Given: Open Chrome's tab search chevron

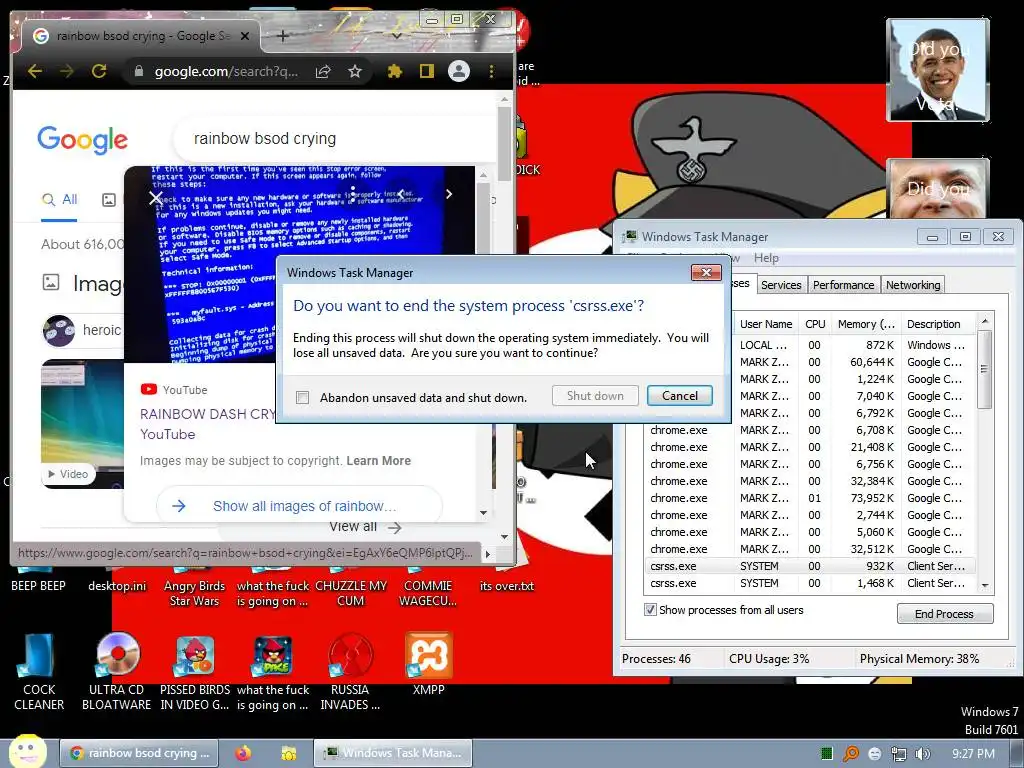Looking at the screenshot, I should pyautogui.click(x=396, y=36).
